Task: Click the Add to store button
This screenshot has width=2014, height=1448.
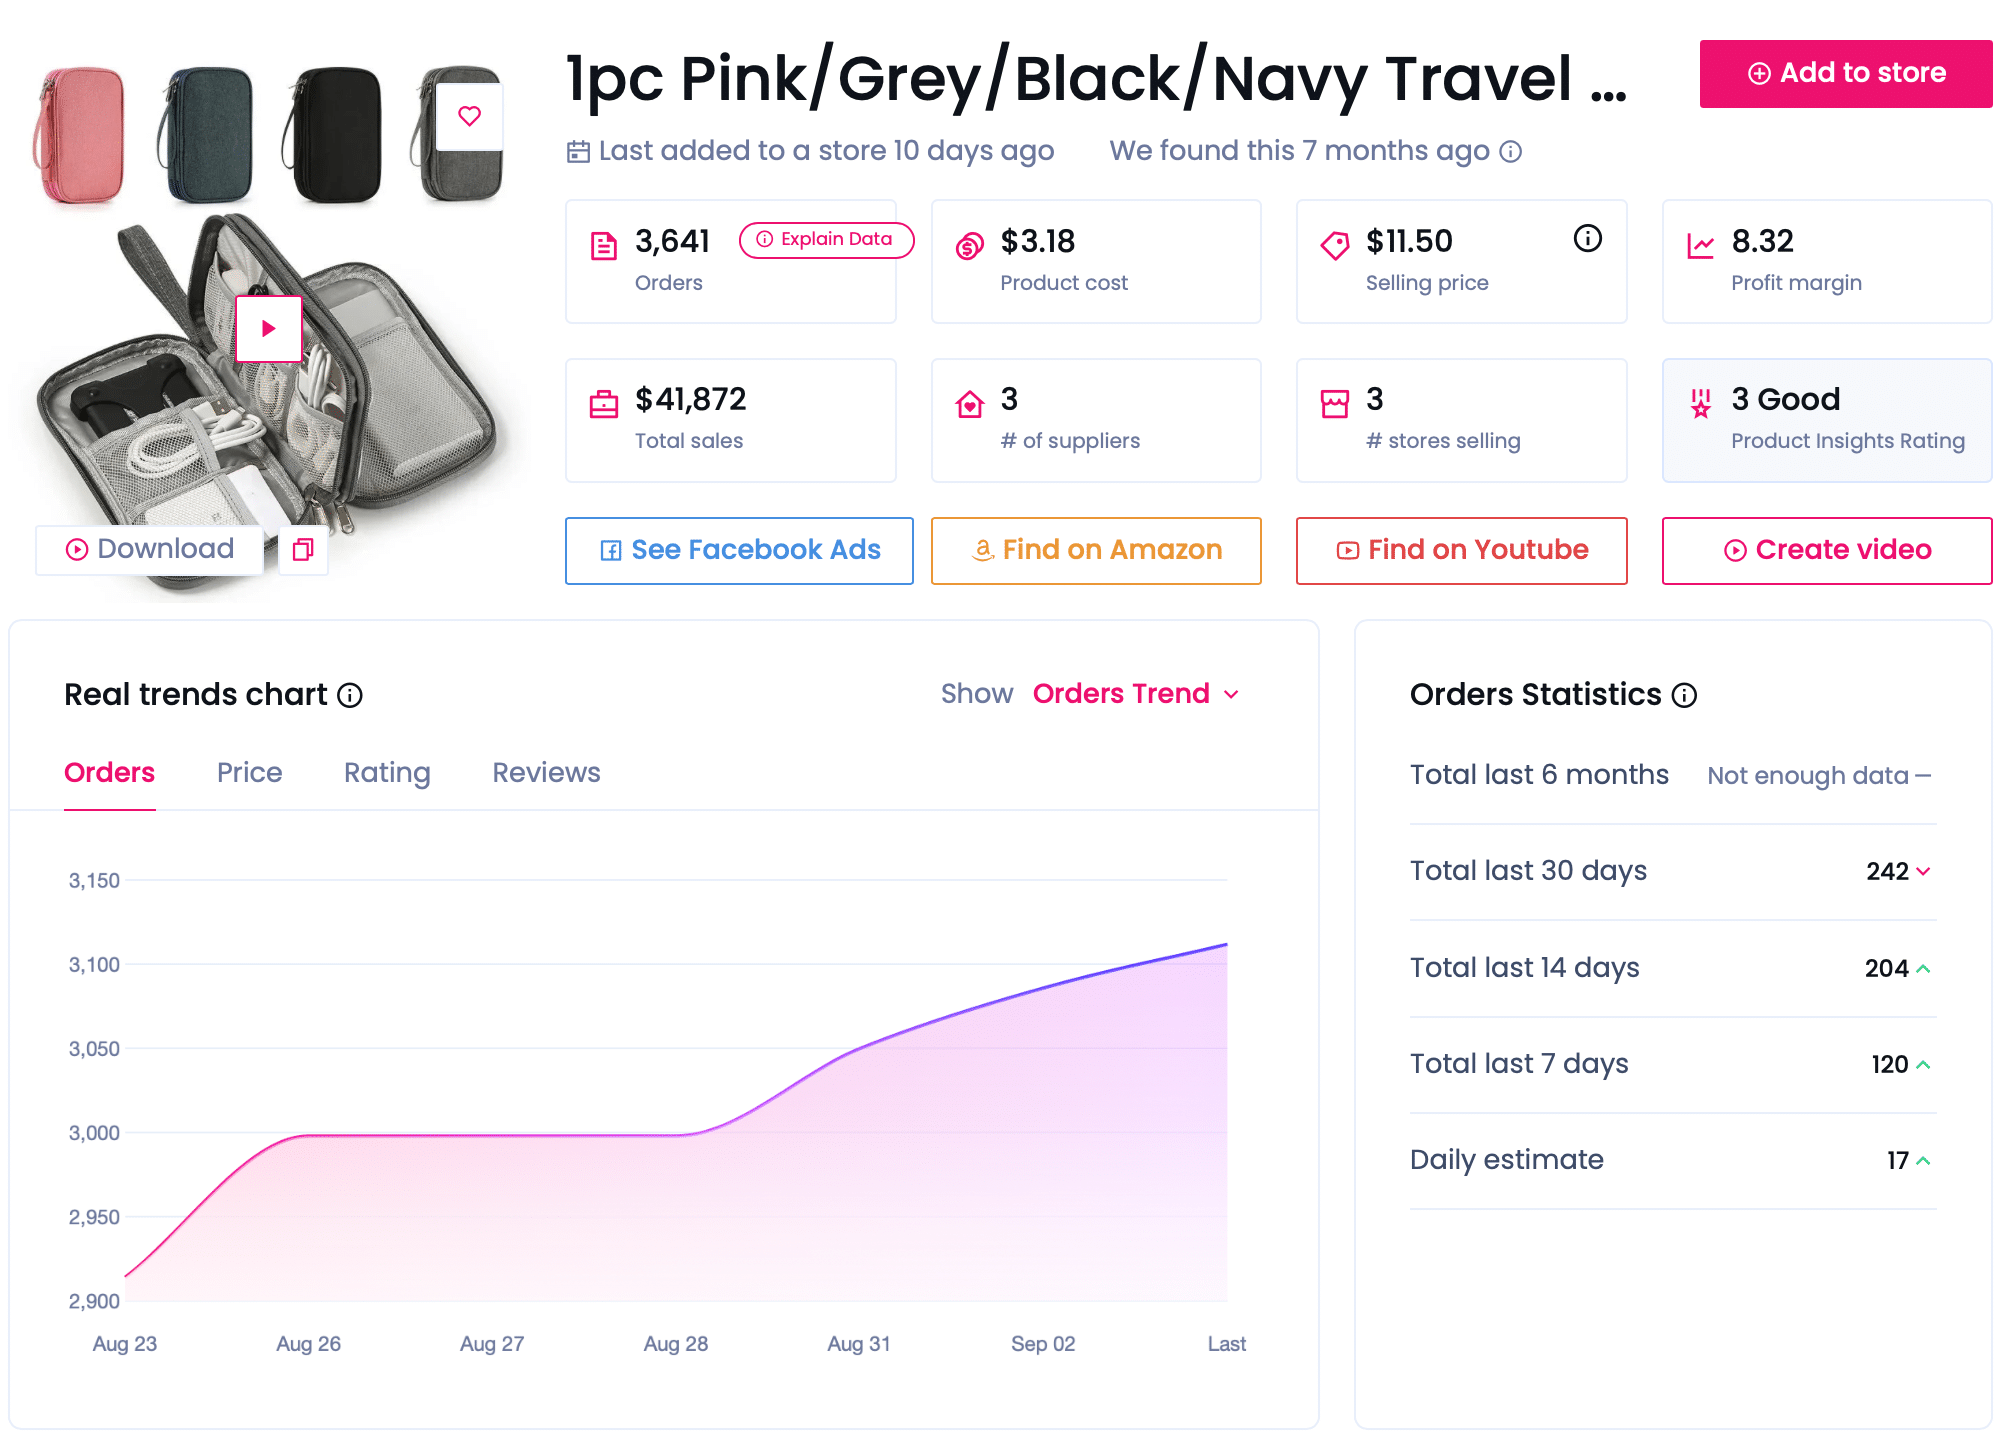Action: coord(1845,73)
